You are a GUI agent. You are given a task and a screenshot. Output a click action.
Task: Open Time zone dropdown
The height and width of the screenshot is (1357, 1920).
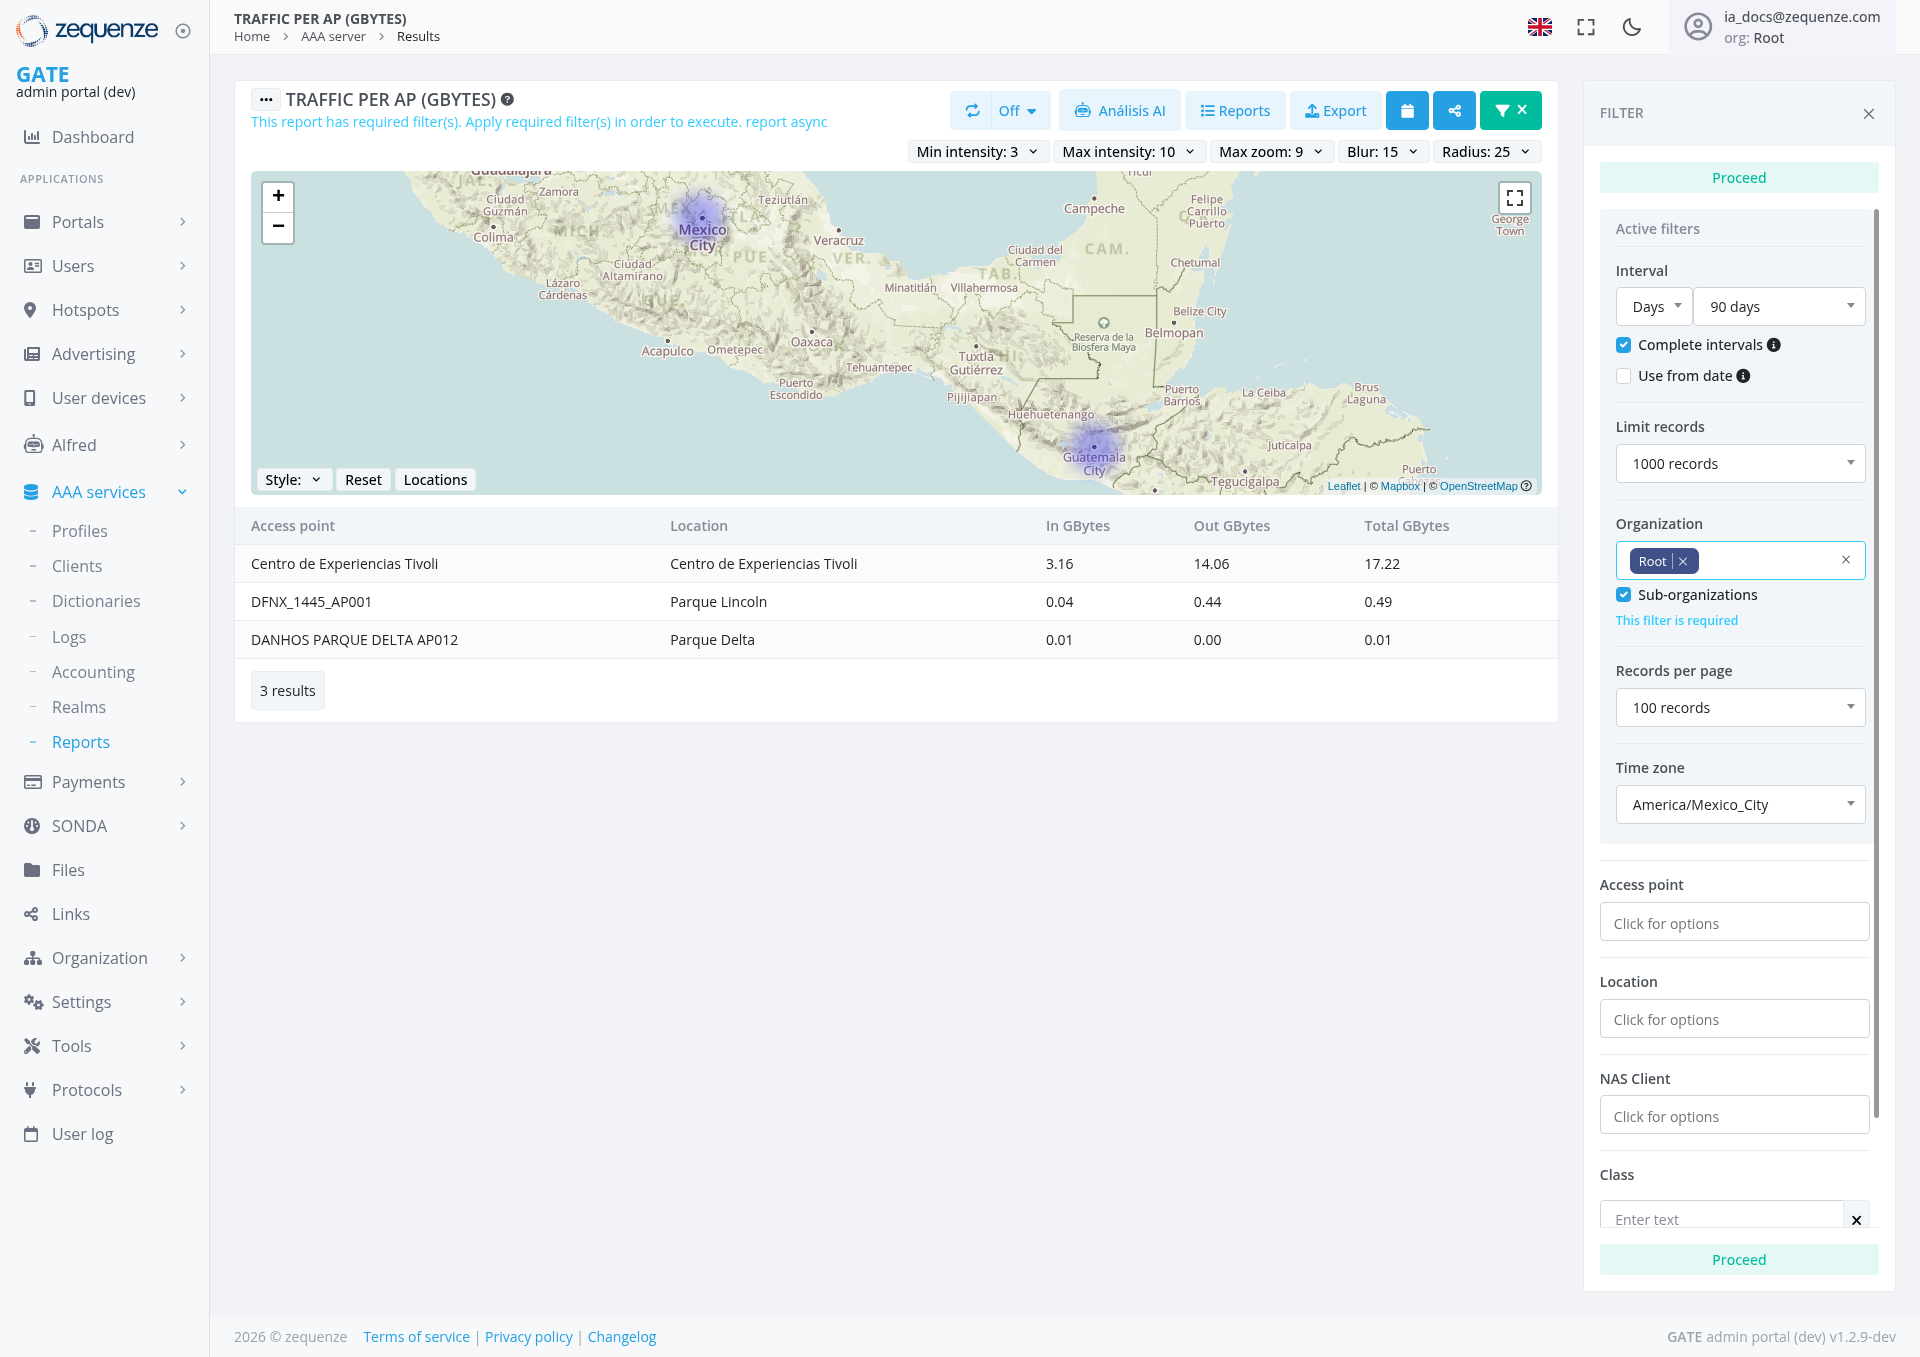(1740, 805)
